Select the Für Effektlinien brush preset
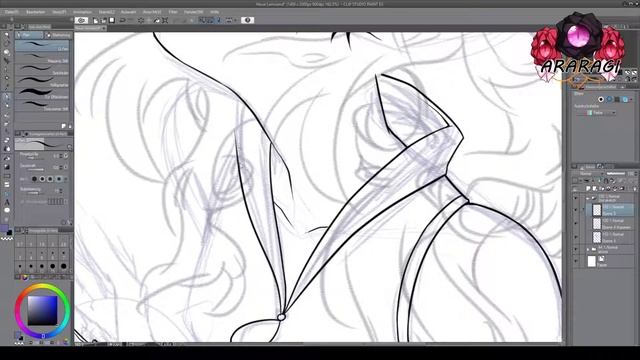 point(42,94)
